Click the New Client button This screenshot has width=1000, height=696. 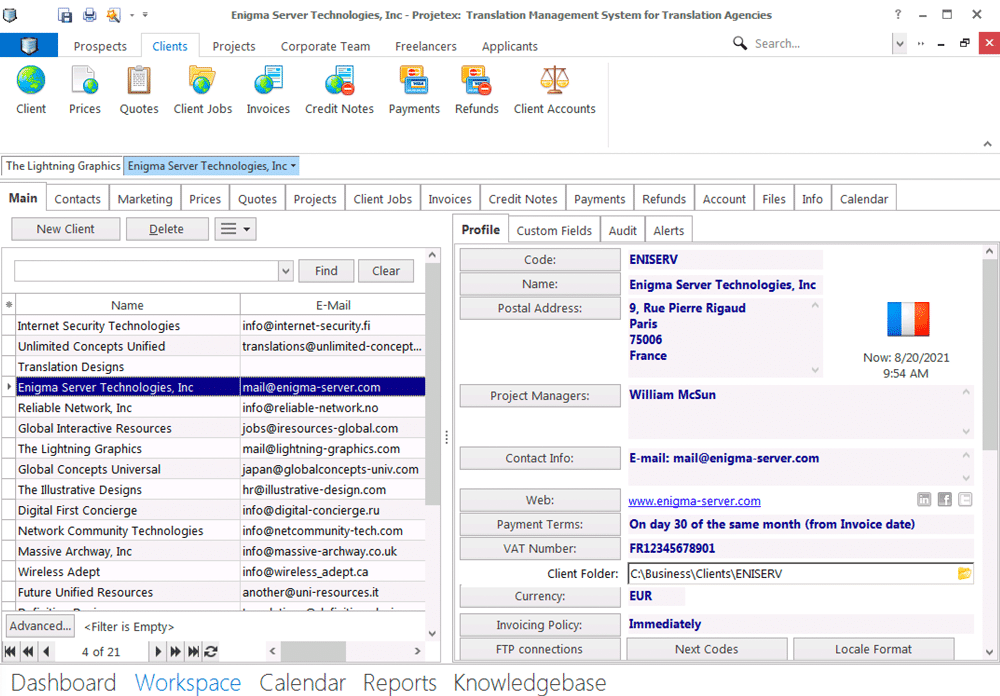pos(66,229)
